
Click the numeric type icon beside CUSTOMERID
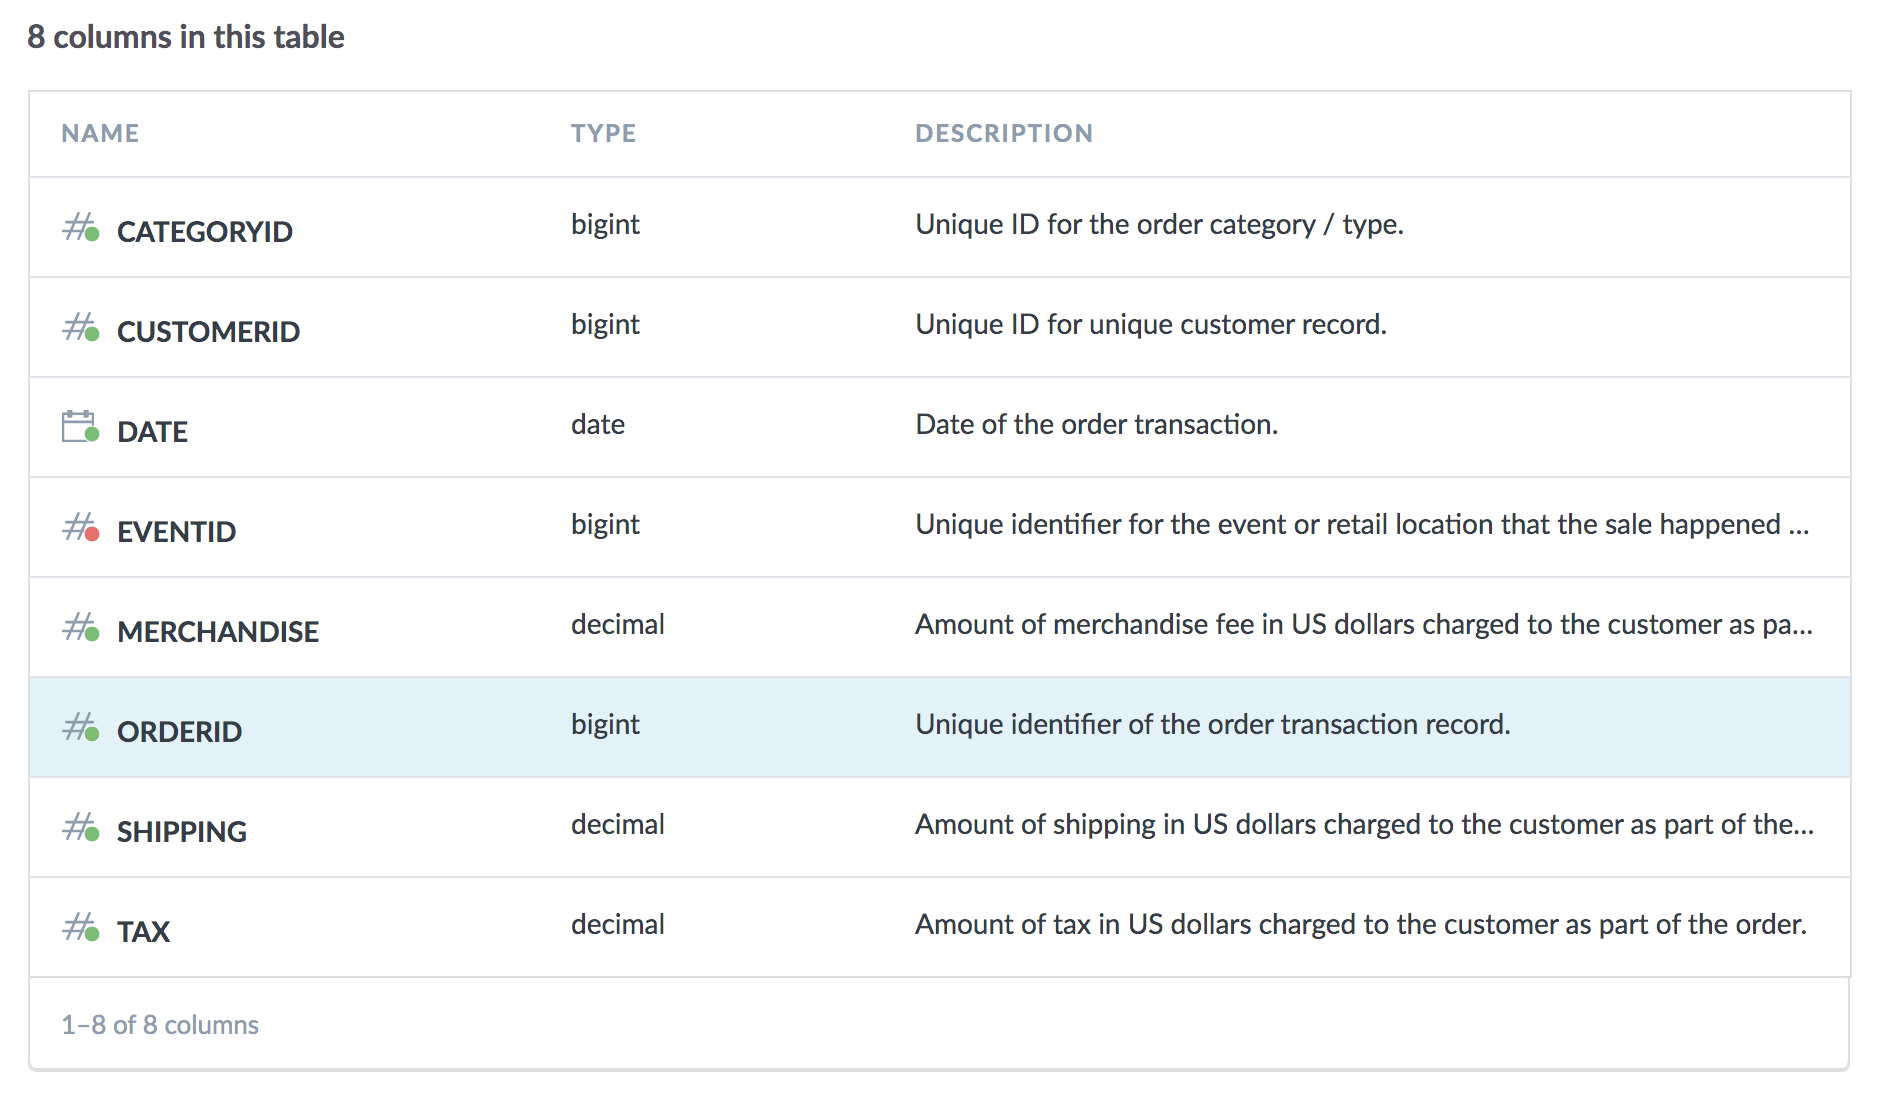point(81,328)
